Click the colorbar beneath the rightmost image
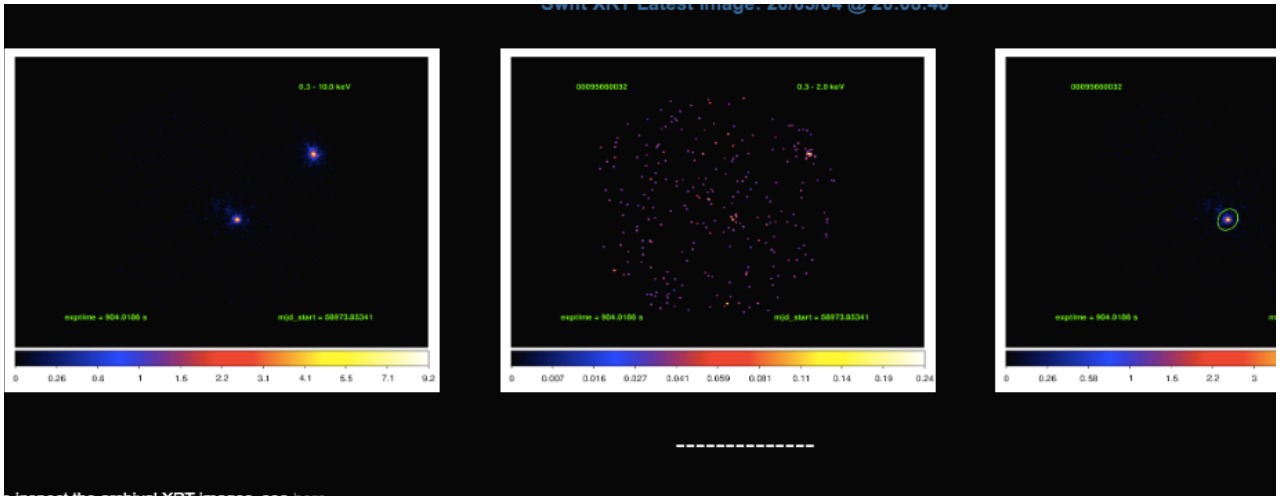Image resolution: width=1280 pixels, height=500 pixels. click(x=1140, y=358)
